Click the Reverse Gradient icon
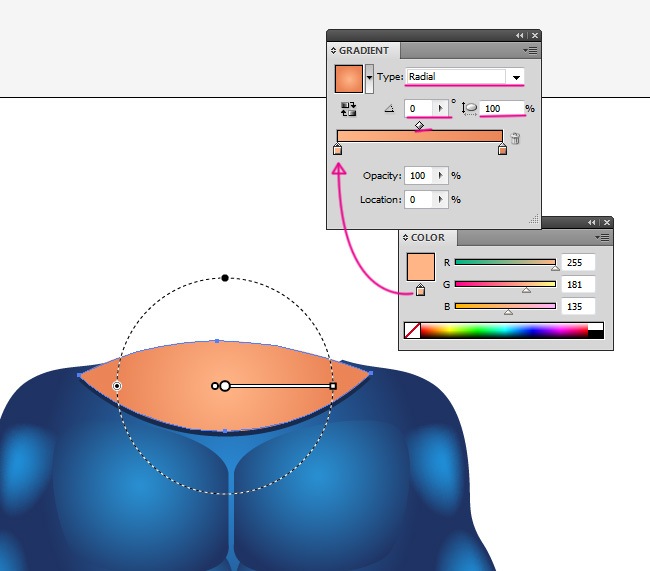 tap(349, 108)
